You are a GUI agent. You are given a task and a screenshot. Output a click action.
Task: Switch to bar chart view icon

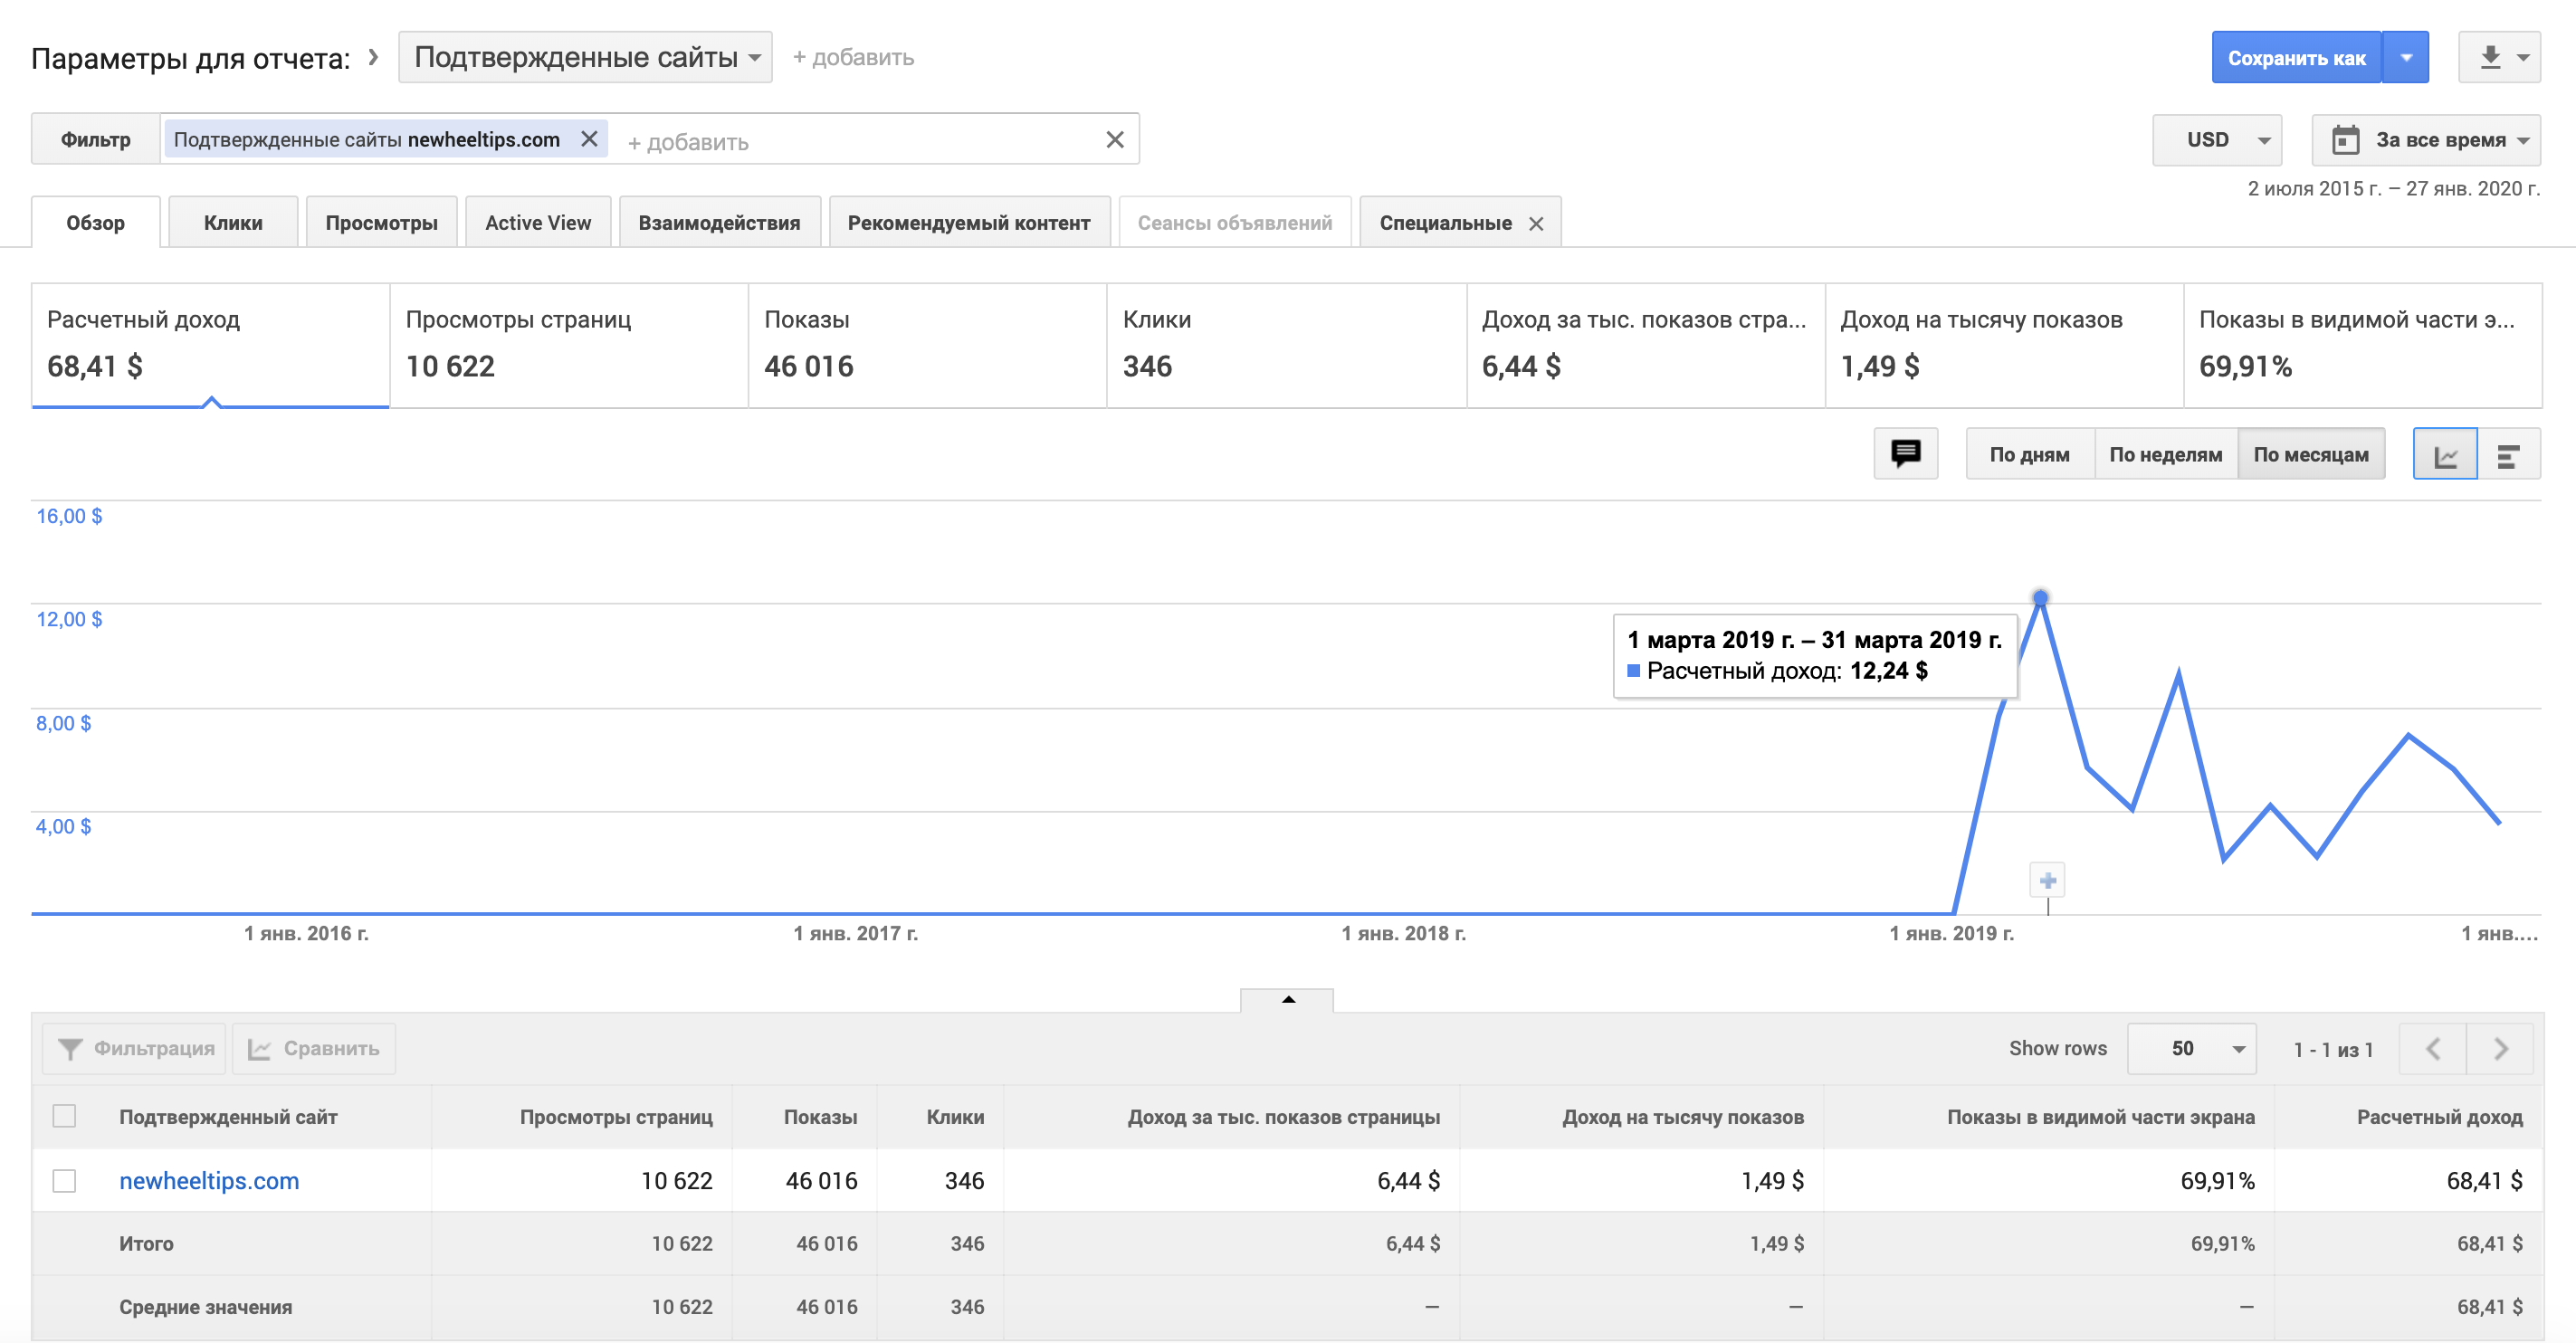2508,455
